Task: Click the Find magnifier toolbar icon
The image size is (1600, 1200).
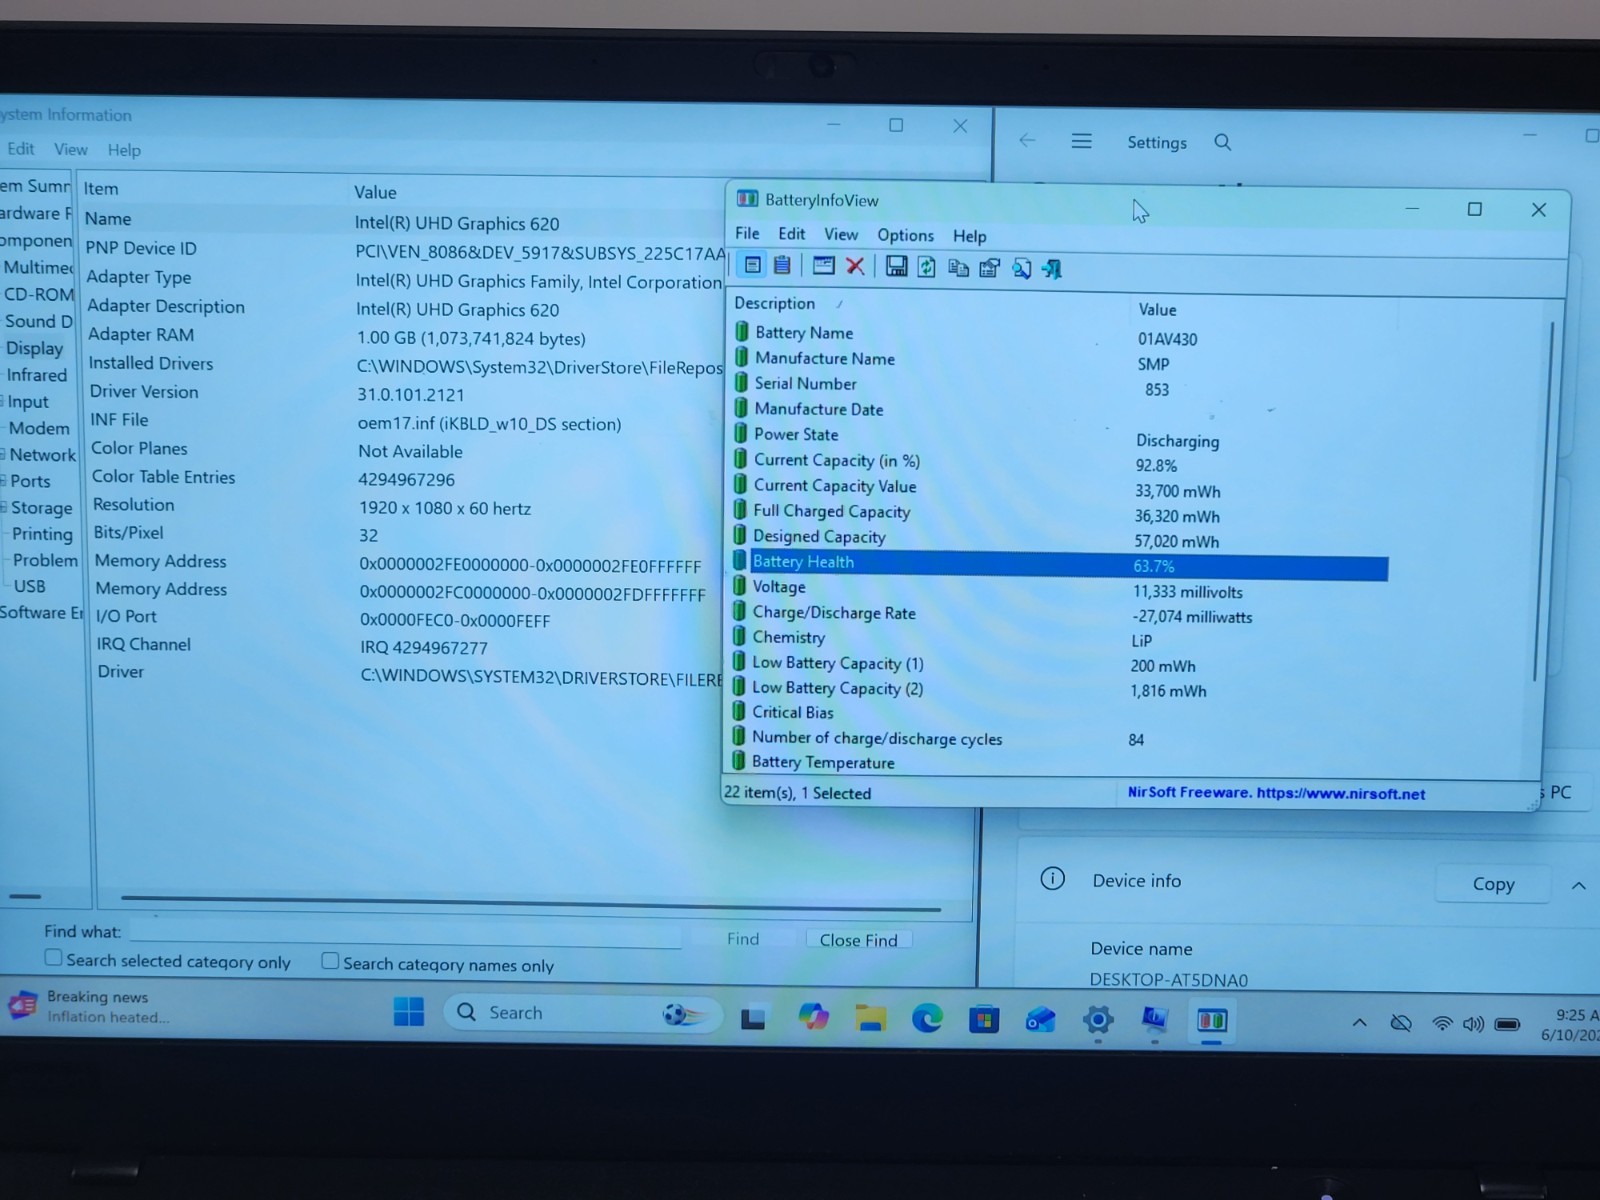Action: [x=1021, y=268]
